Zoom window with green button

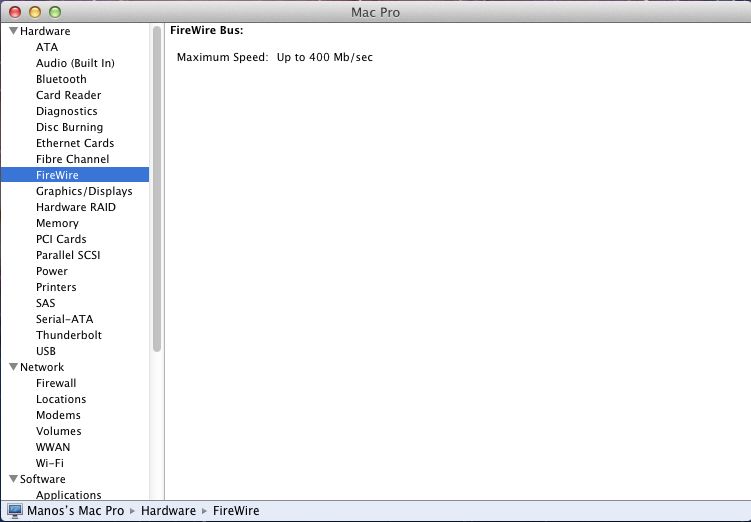[x=55, y=12]
